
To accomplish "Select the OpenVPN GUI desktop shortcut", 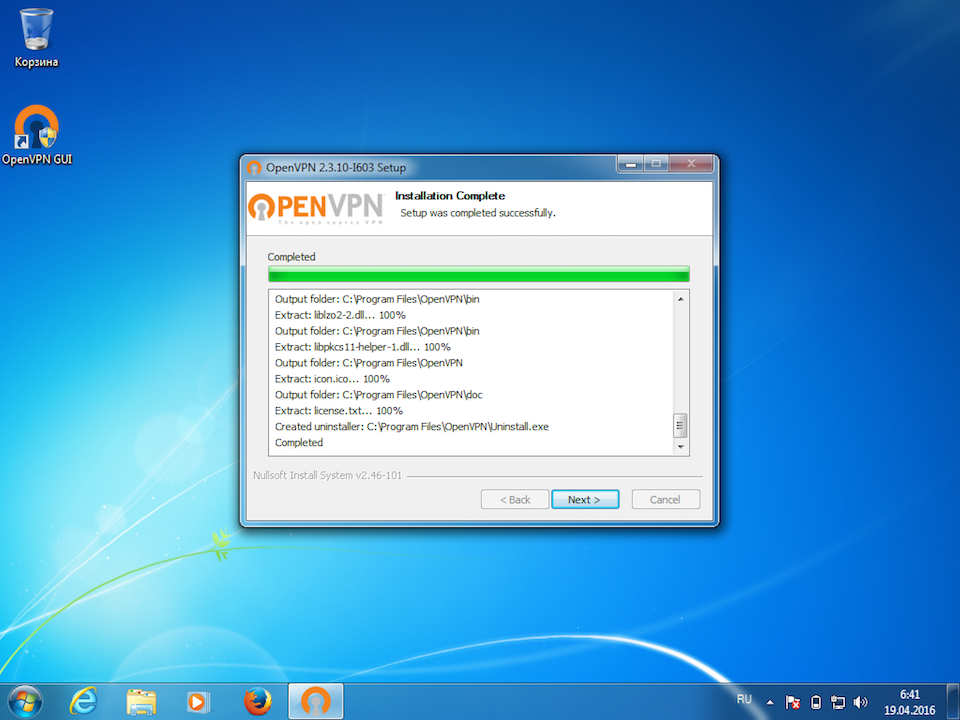I will tap(37, 135).
